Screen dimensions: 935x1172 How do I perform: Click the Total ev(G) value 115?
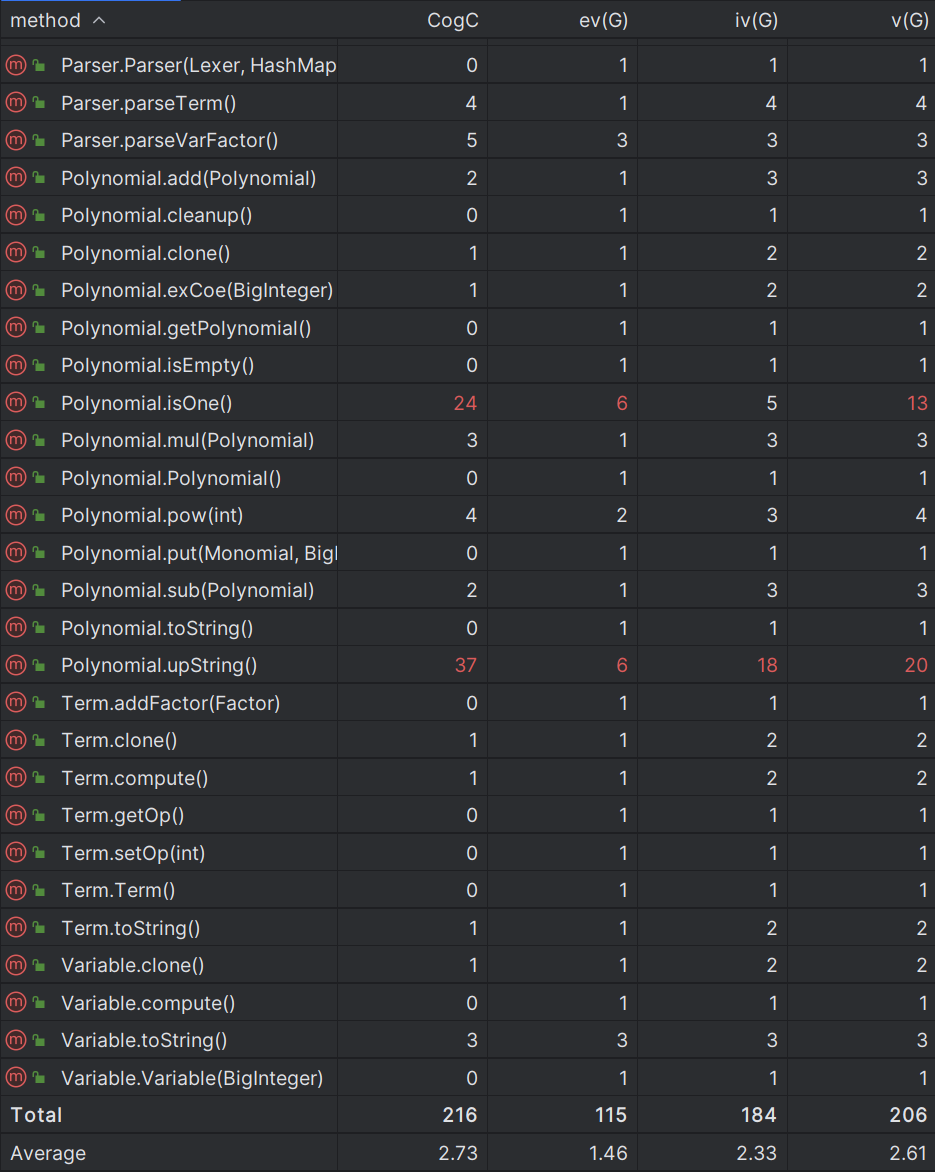coord(611,1115)
